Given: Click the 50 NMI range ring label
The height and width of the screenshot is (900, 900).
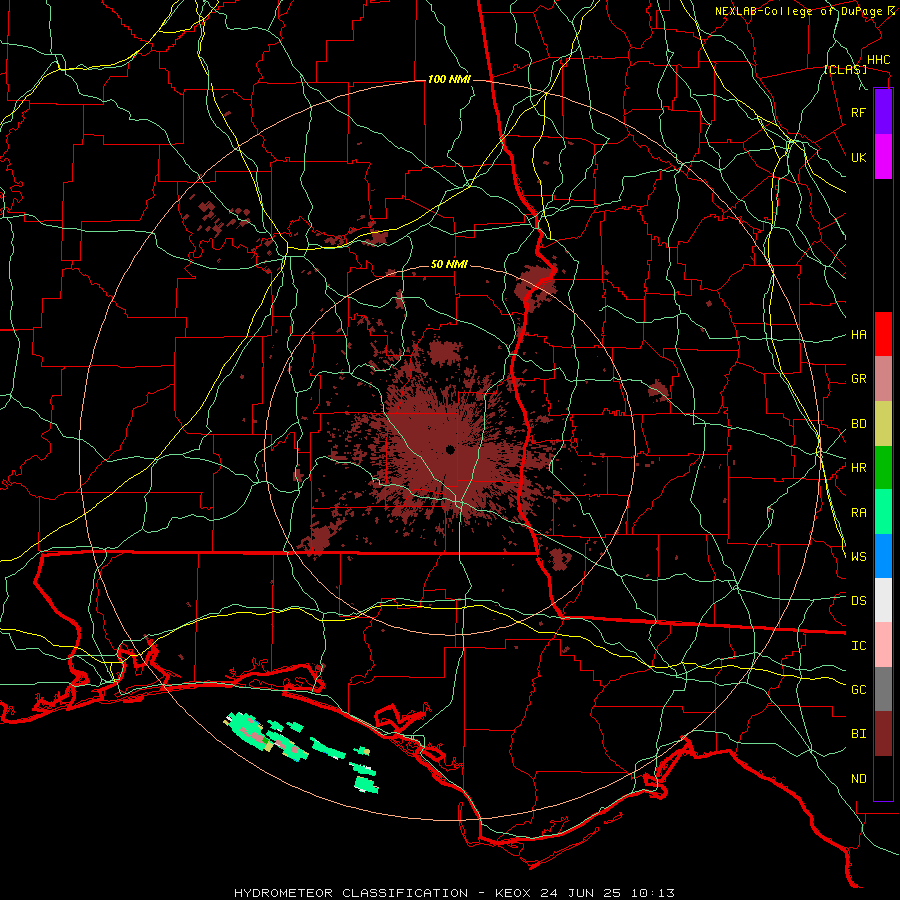Looking at the screenshot, I should (449, 265).
